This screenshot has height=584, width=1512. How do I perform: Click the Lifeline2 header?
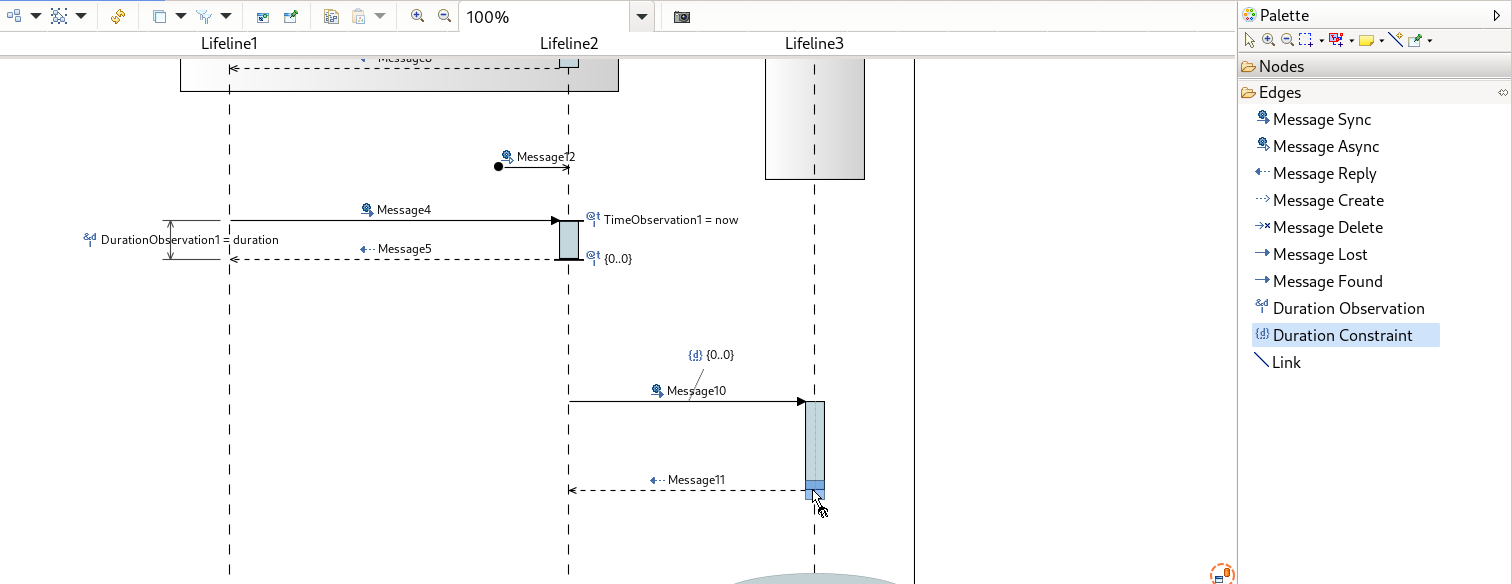(569, 44)
